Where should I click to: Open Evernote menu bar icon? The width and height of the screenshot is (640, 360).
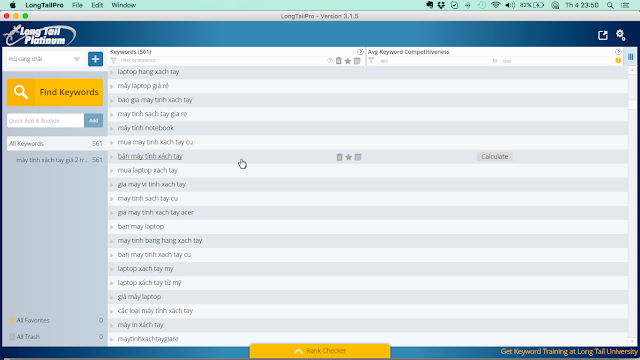[429, 5]
